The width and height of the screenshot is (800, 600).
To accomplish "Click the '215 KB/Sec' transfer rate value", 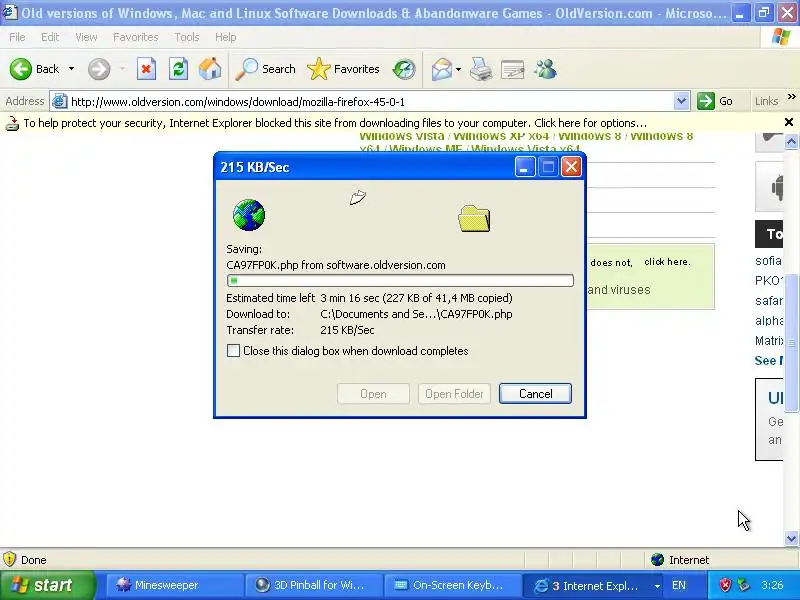I will point(347,330).
